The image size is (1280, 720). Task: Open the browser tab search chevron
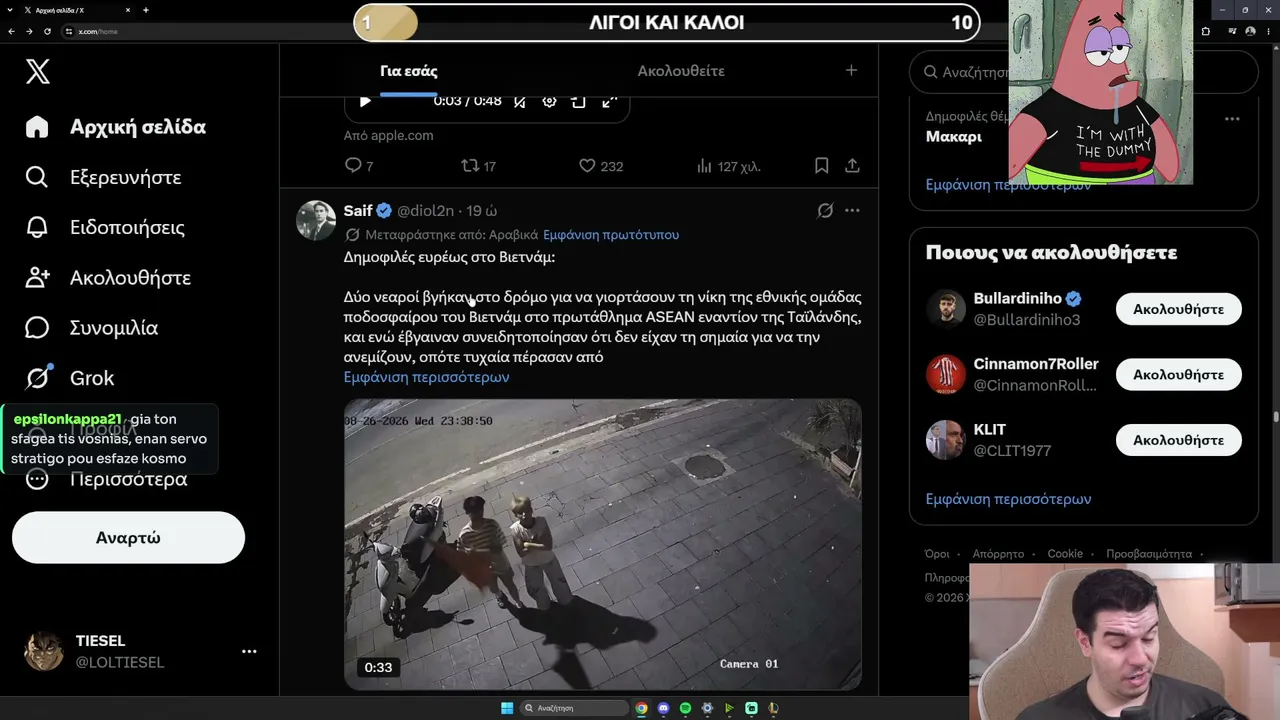coord(11,10)
